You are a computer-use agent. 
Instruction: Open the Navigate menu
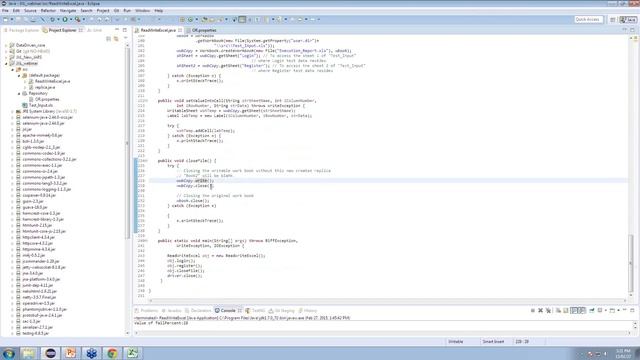click(x=68, y=11)
